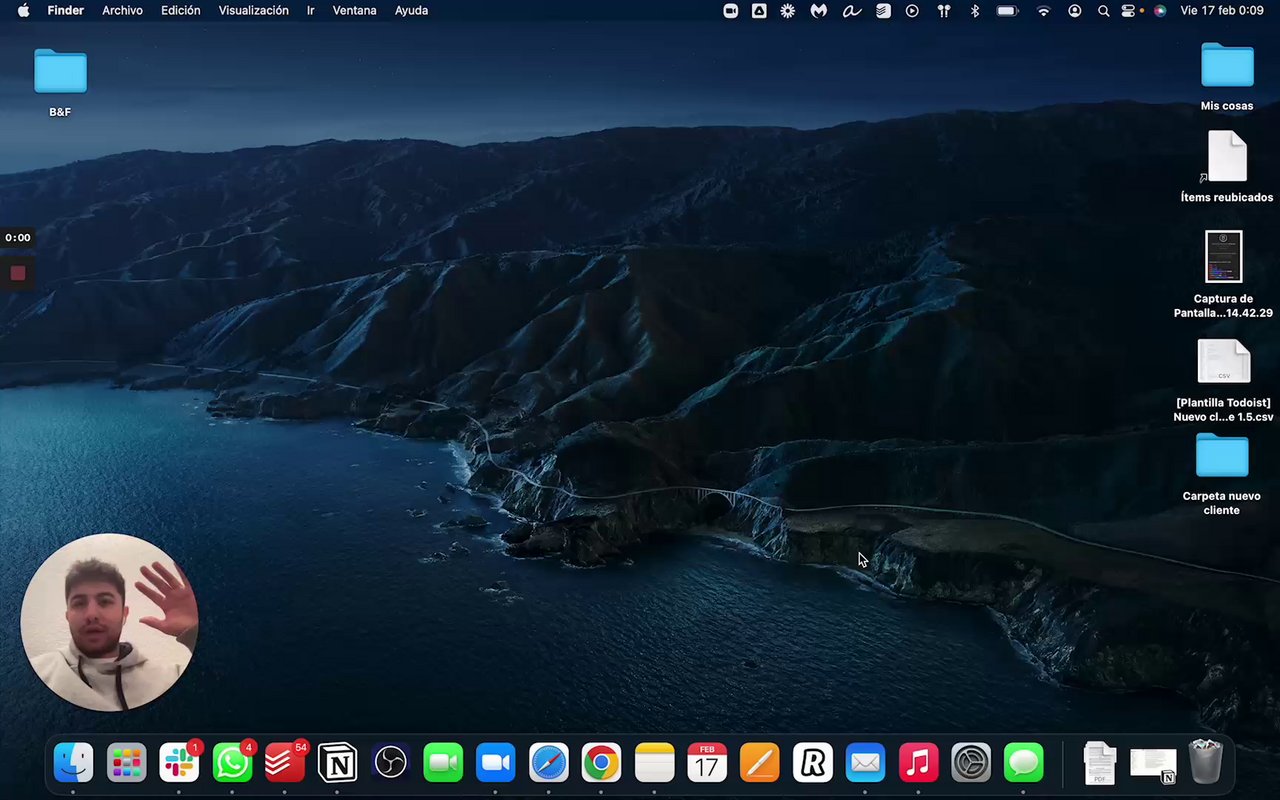The image size is (1280, 800).
Task: Open the Apple menu
Action: click(23, 11)
